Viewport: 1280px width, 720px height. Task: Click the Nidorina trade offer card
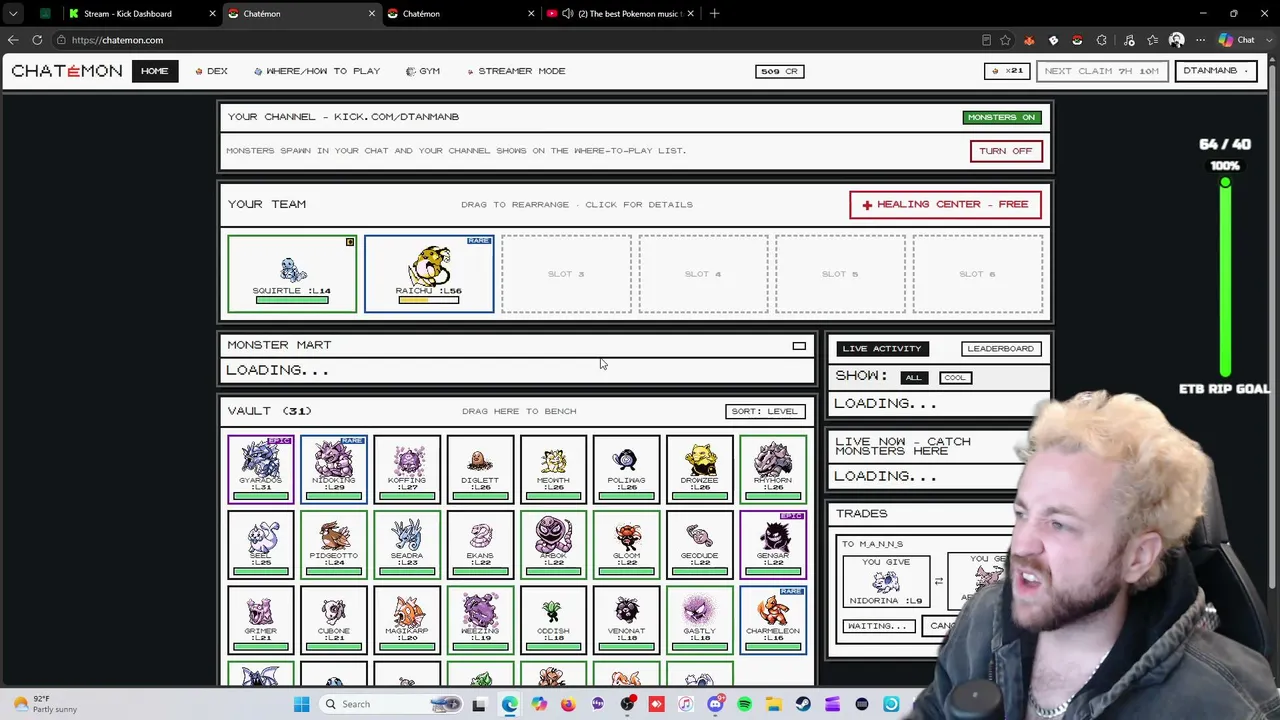[886, 582]
